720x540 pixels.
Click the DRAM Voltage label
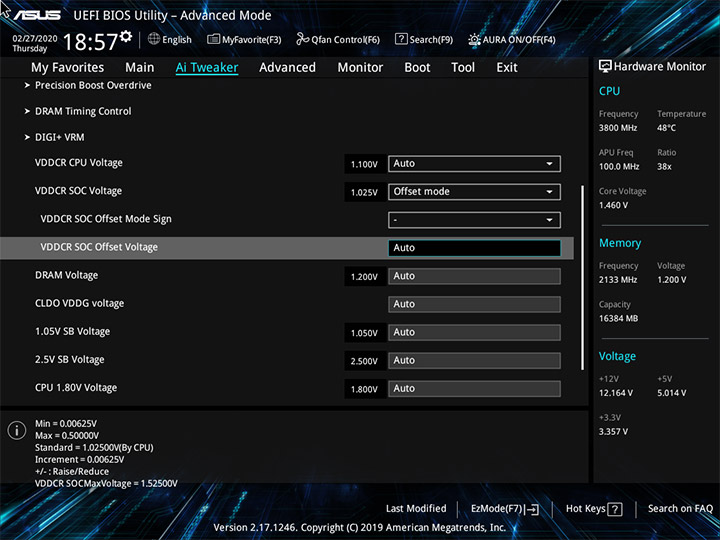click(x=67, y=275)
